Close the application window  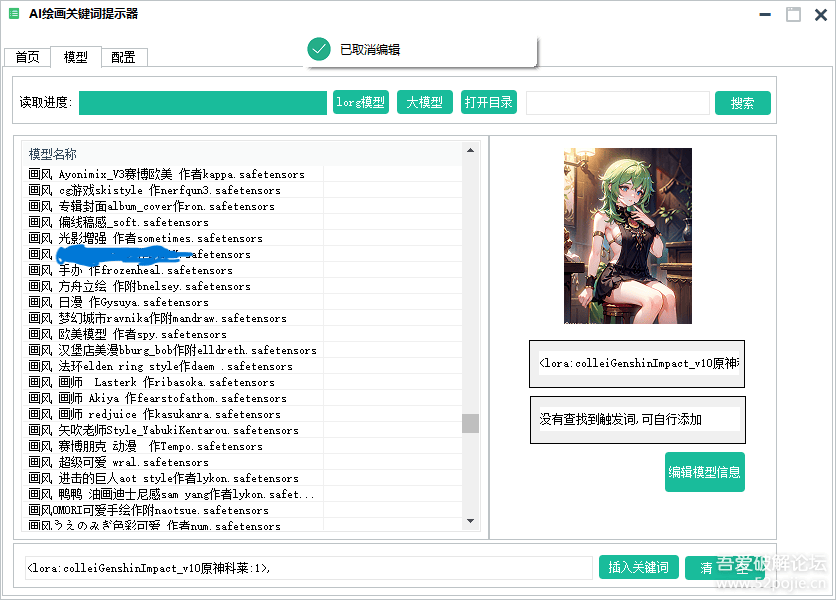821,14
